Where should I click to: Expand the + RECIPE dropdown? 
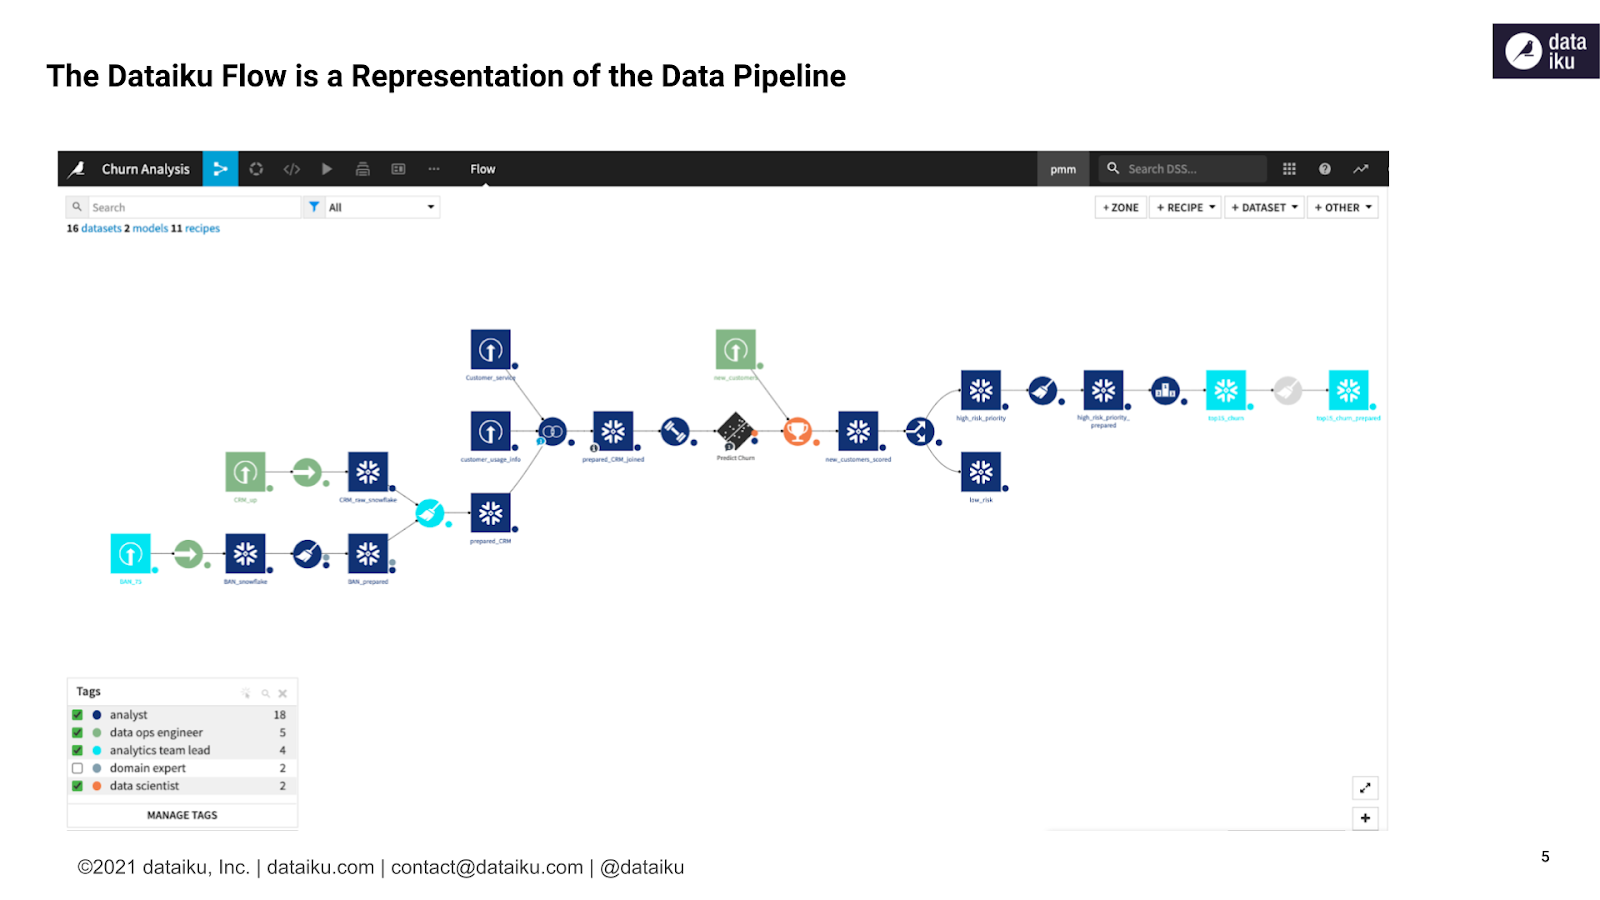[1185, 207]
